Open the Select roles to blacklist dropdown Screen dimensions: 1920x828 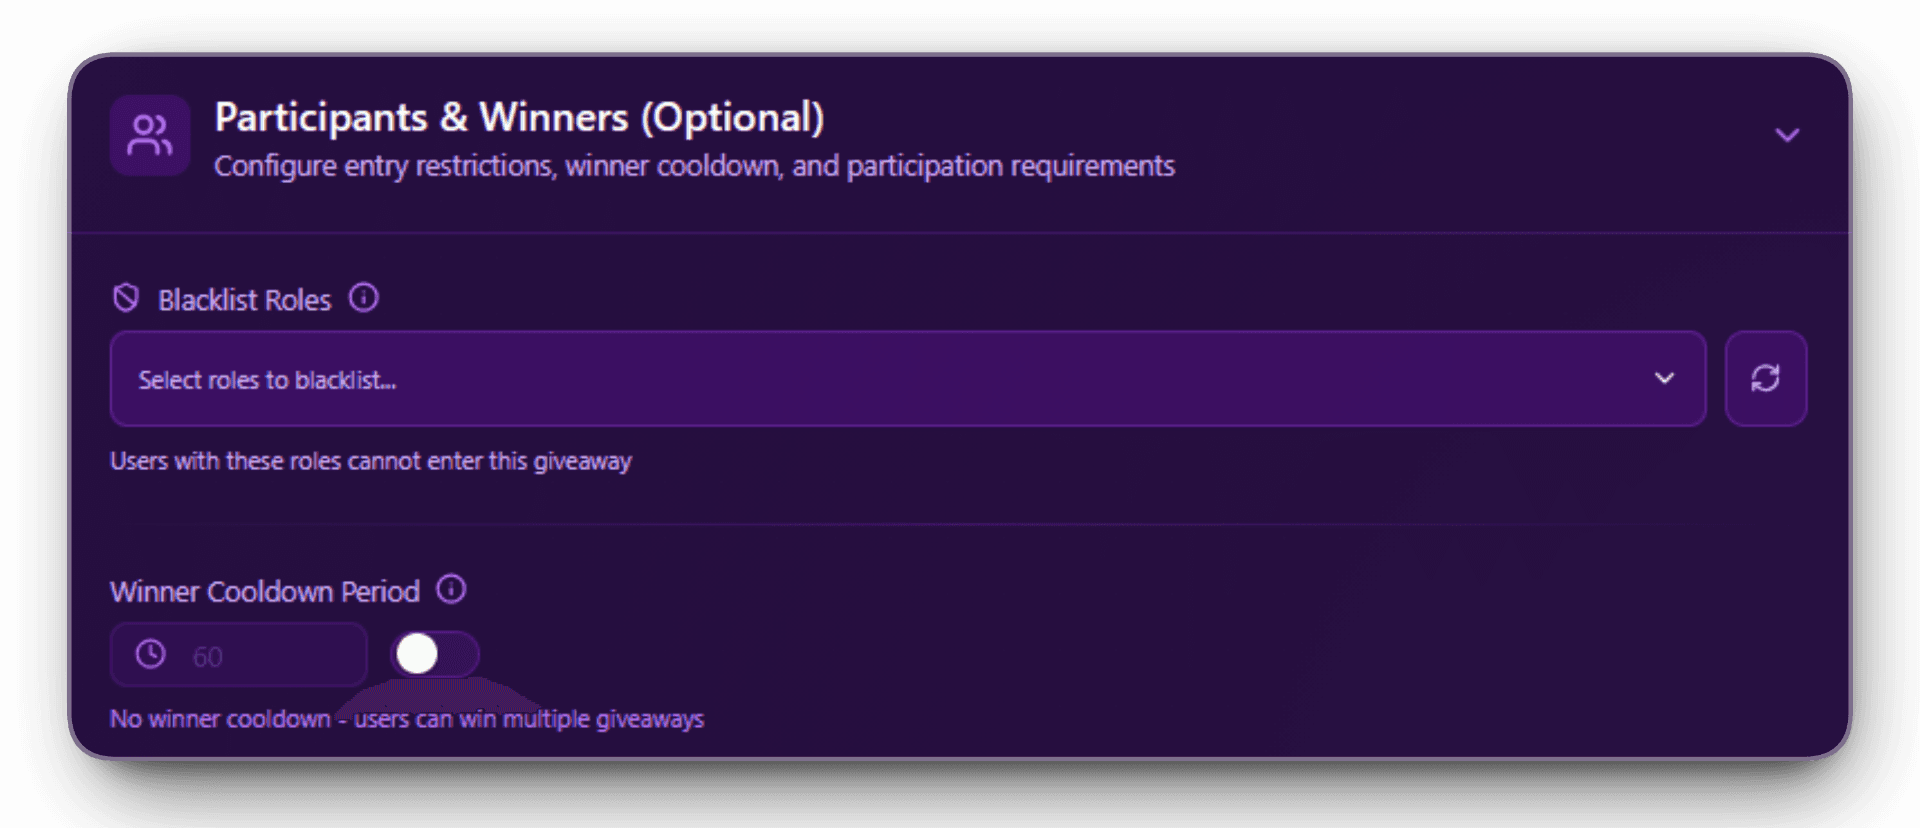tap(900, 379)
